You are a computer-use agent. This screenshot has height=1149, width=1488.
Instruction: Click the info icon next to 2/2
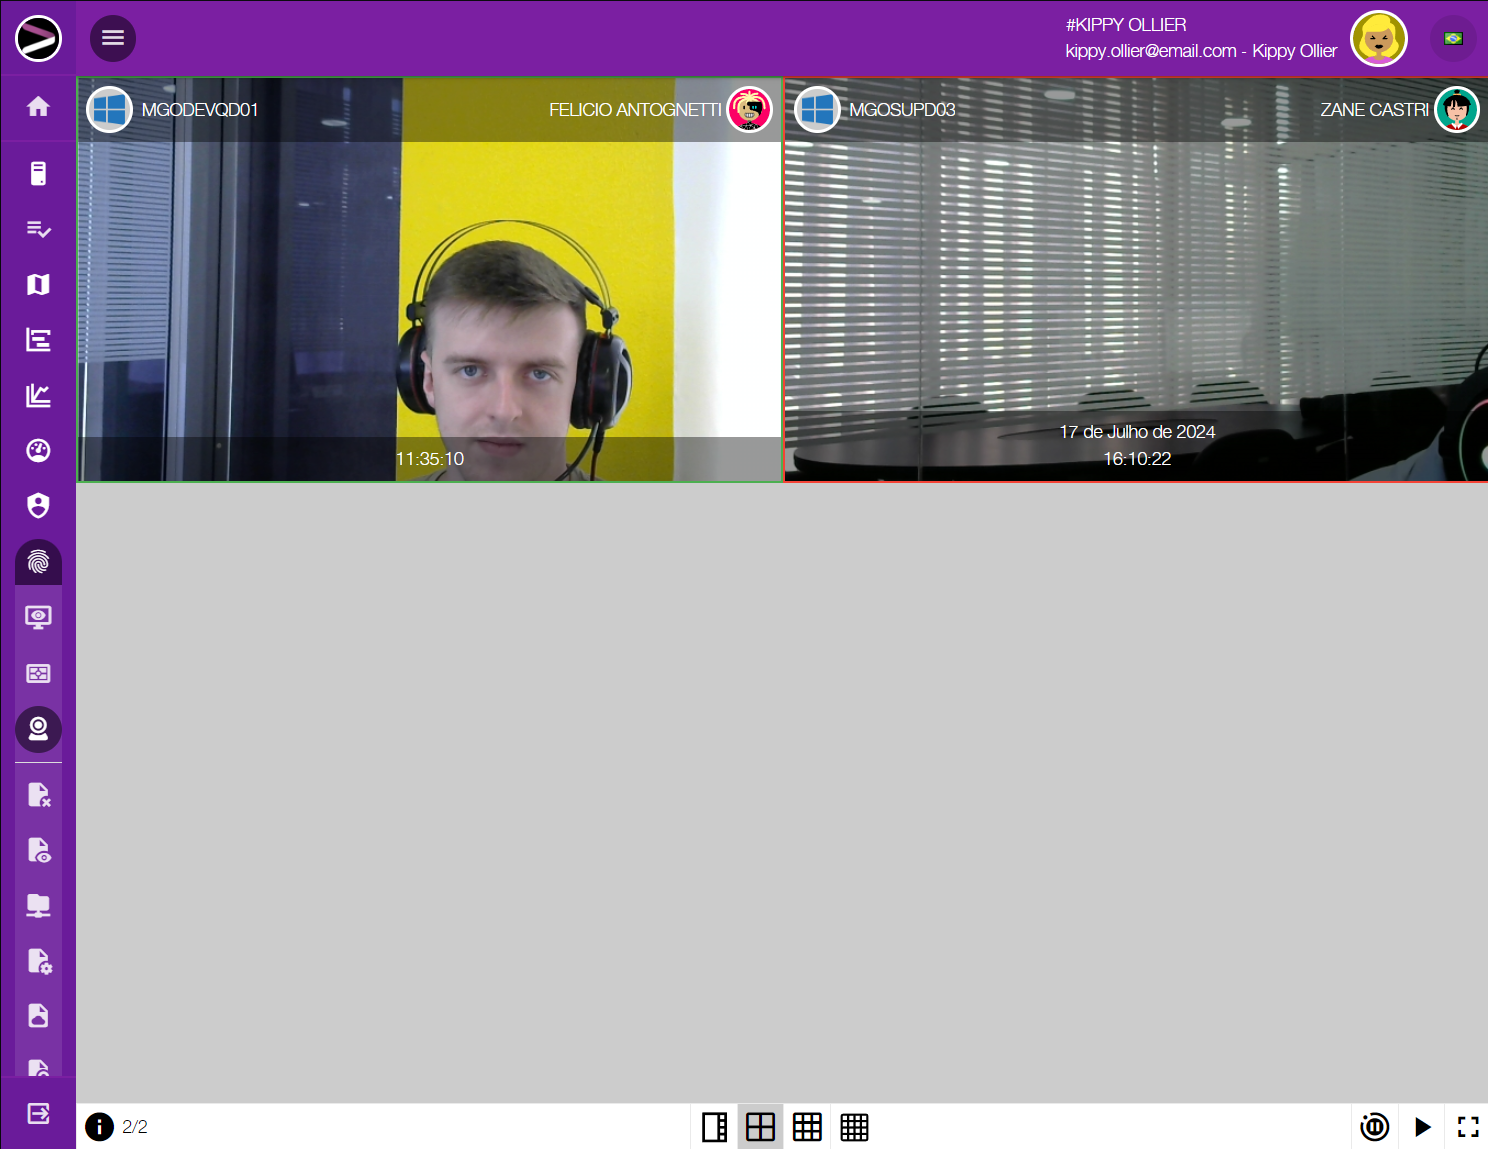point(100,1127)
